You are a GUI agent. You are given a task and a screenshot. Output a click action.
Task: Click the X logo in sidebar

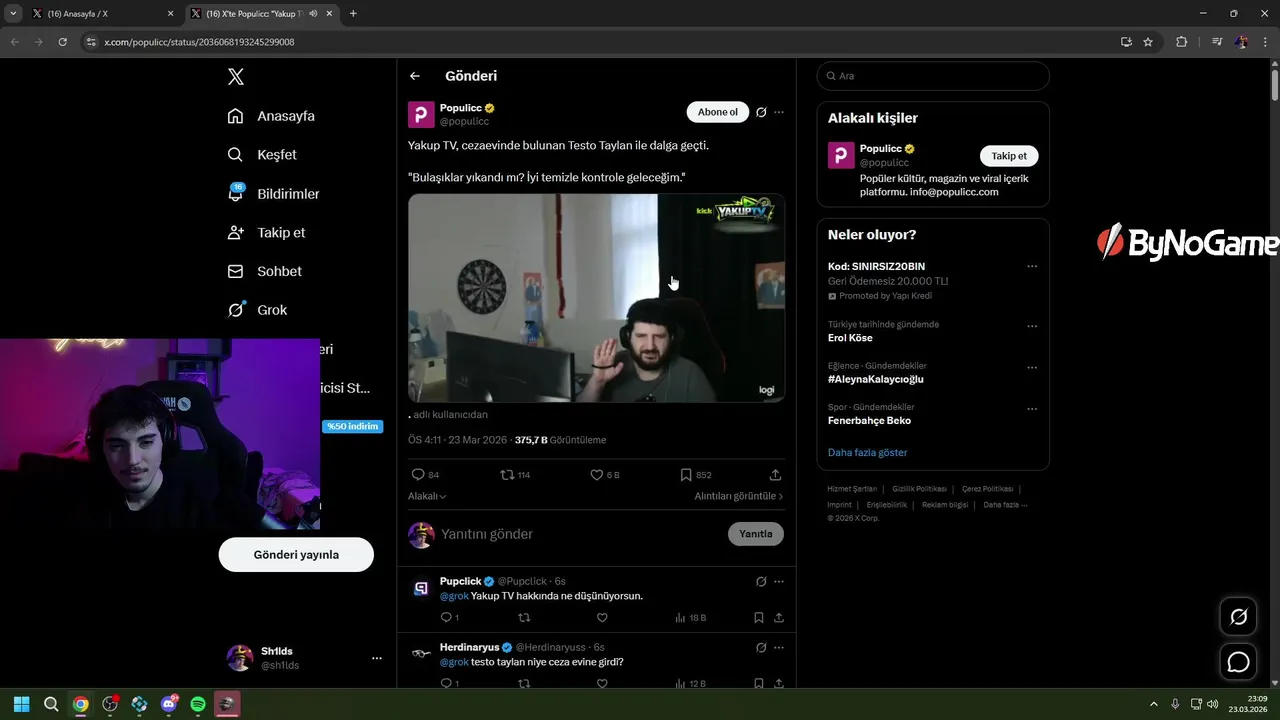point(235,77)
